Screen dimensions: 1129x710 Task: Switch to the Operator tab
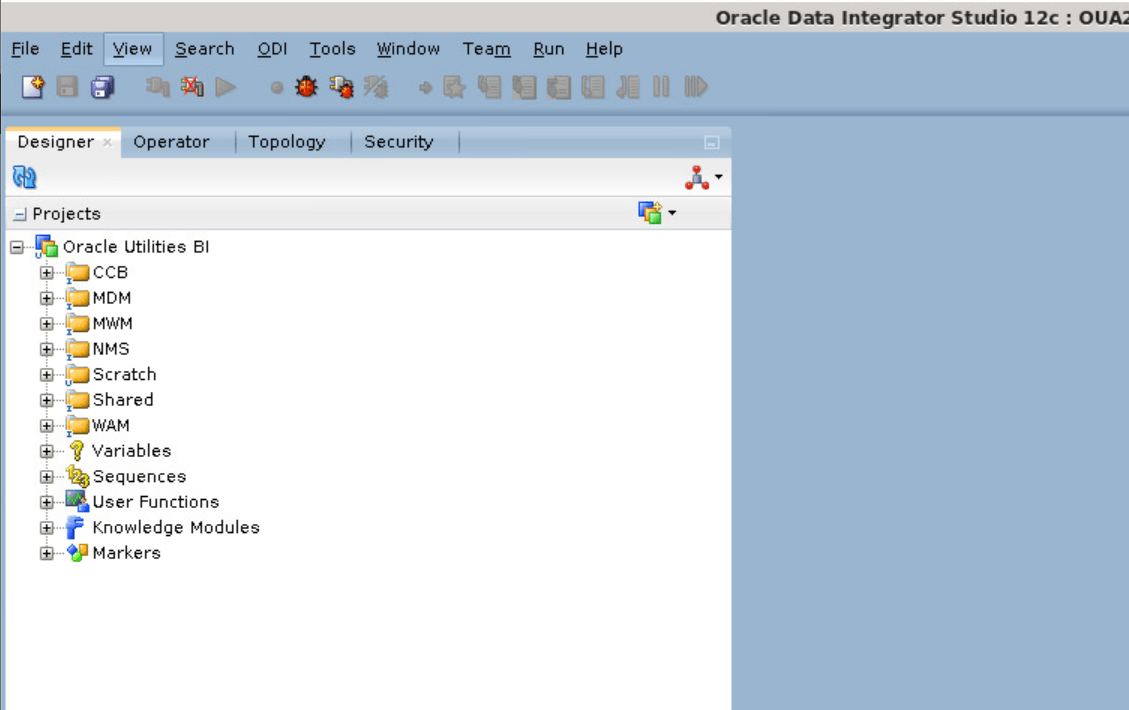tap(172, 142)
